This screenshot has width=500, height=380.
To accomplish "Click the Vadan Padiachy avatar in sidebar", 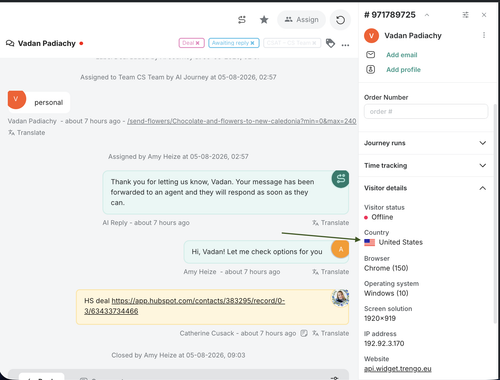I will pos(371,36).
